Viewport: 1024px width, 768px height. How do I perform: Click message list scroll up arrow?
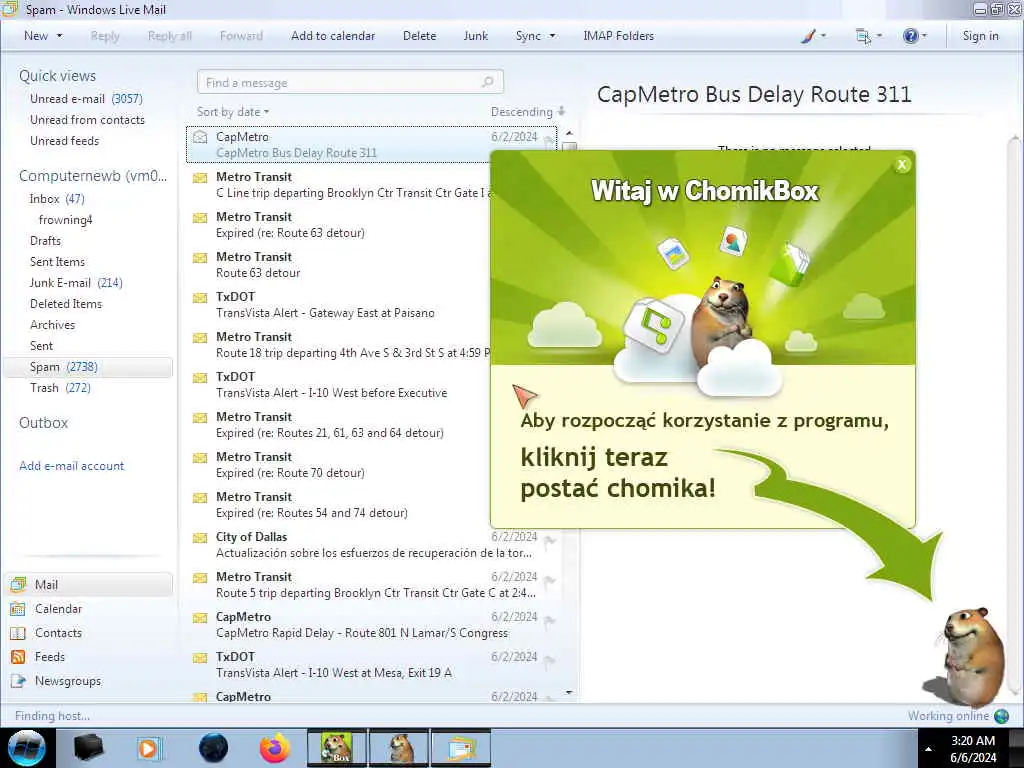pyautogui.click(x=569, y=133)
